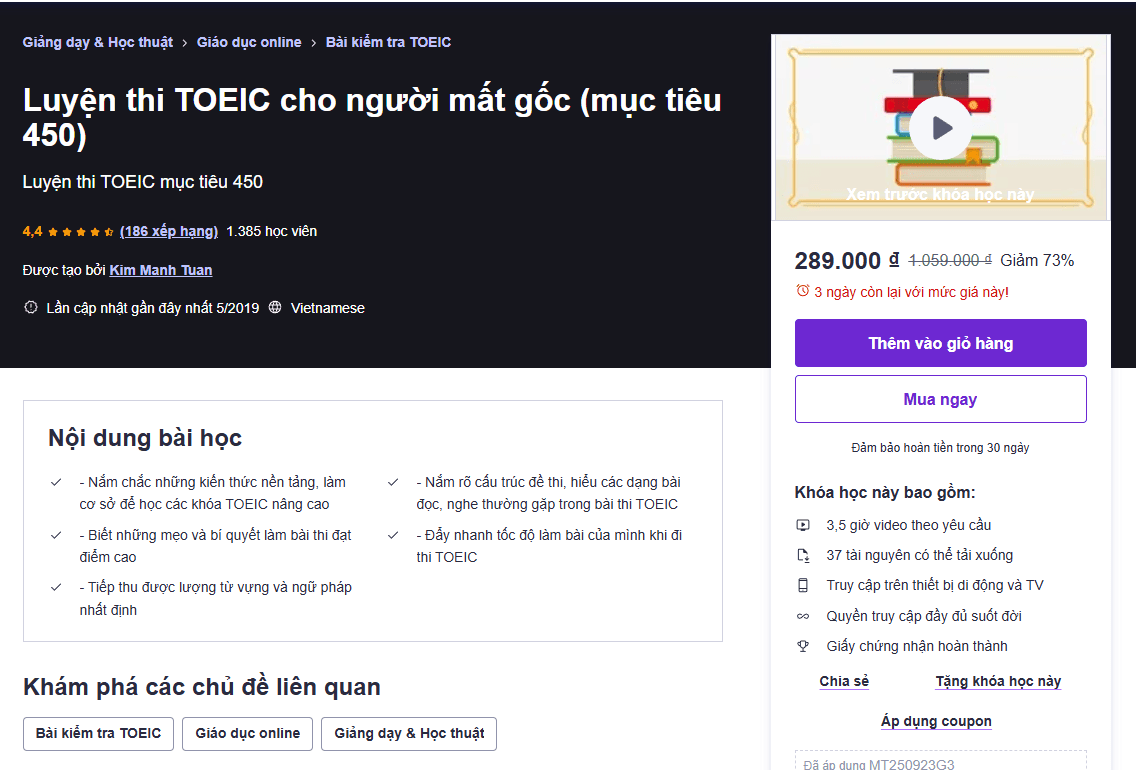Select the 'Bài kiểm tra TOEIC' topic tag
1136x770 pixels.
click(x=99, y=734)
